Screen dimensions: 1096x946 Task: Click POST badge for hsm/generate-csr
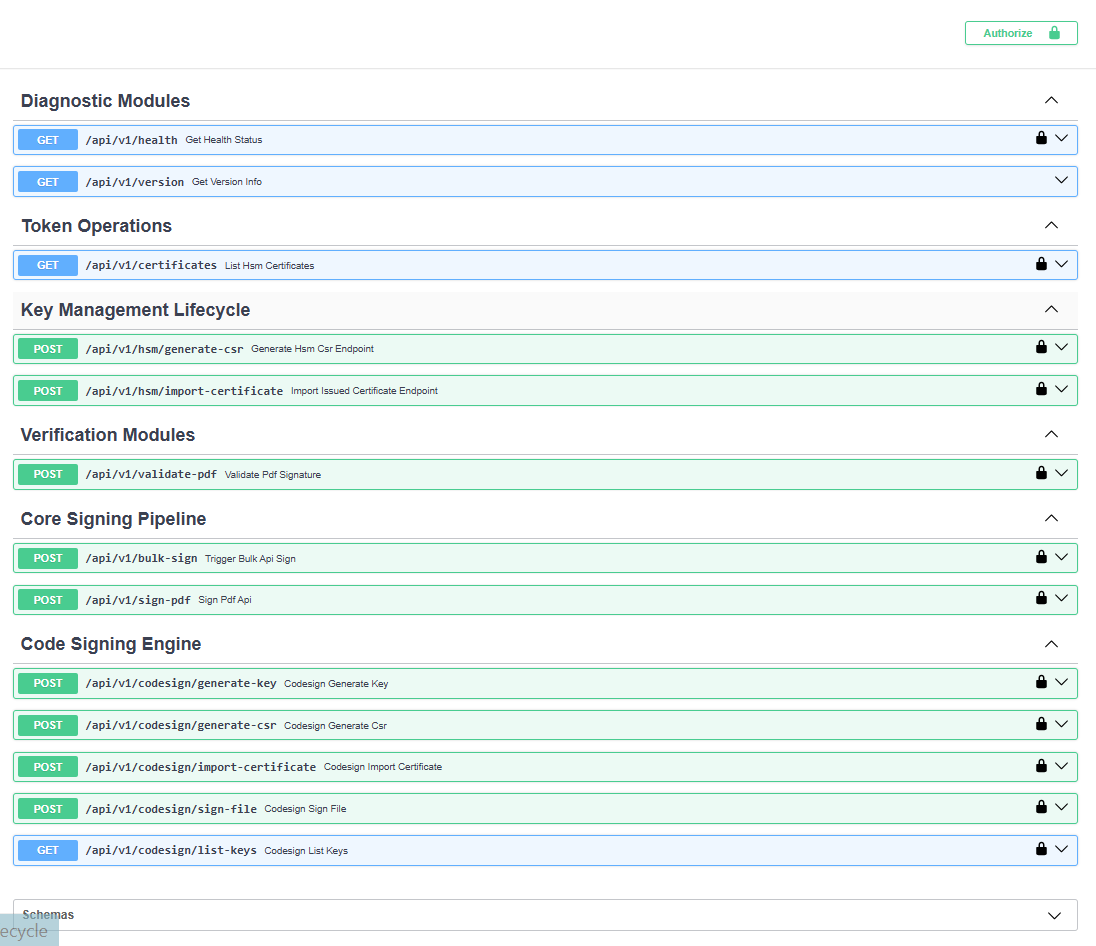tap(48, 349)
